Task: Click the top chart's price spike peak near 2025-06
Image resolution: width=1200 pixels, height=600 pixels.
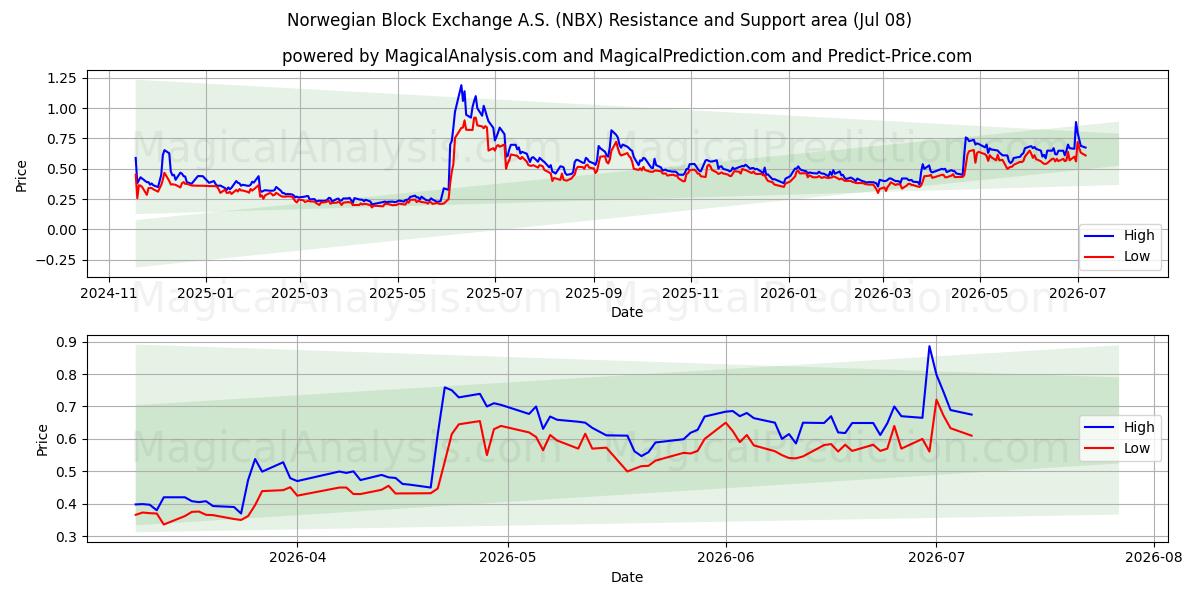Action: (x=461, y=86)
